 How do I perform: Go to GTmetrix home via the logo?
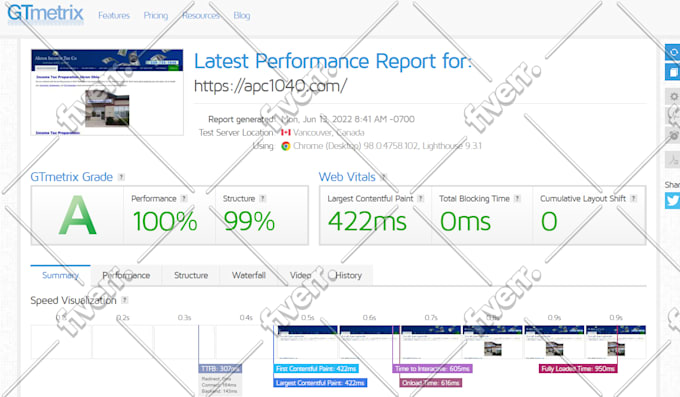pos(45,13)
